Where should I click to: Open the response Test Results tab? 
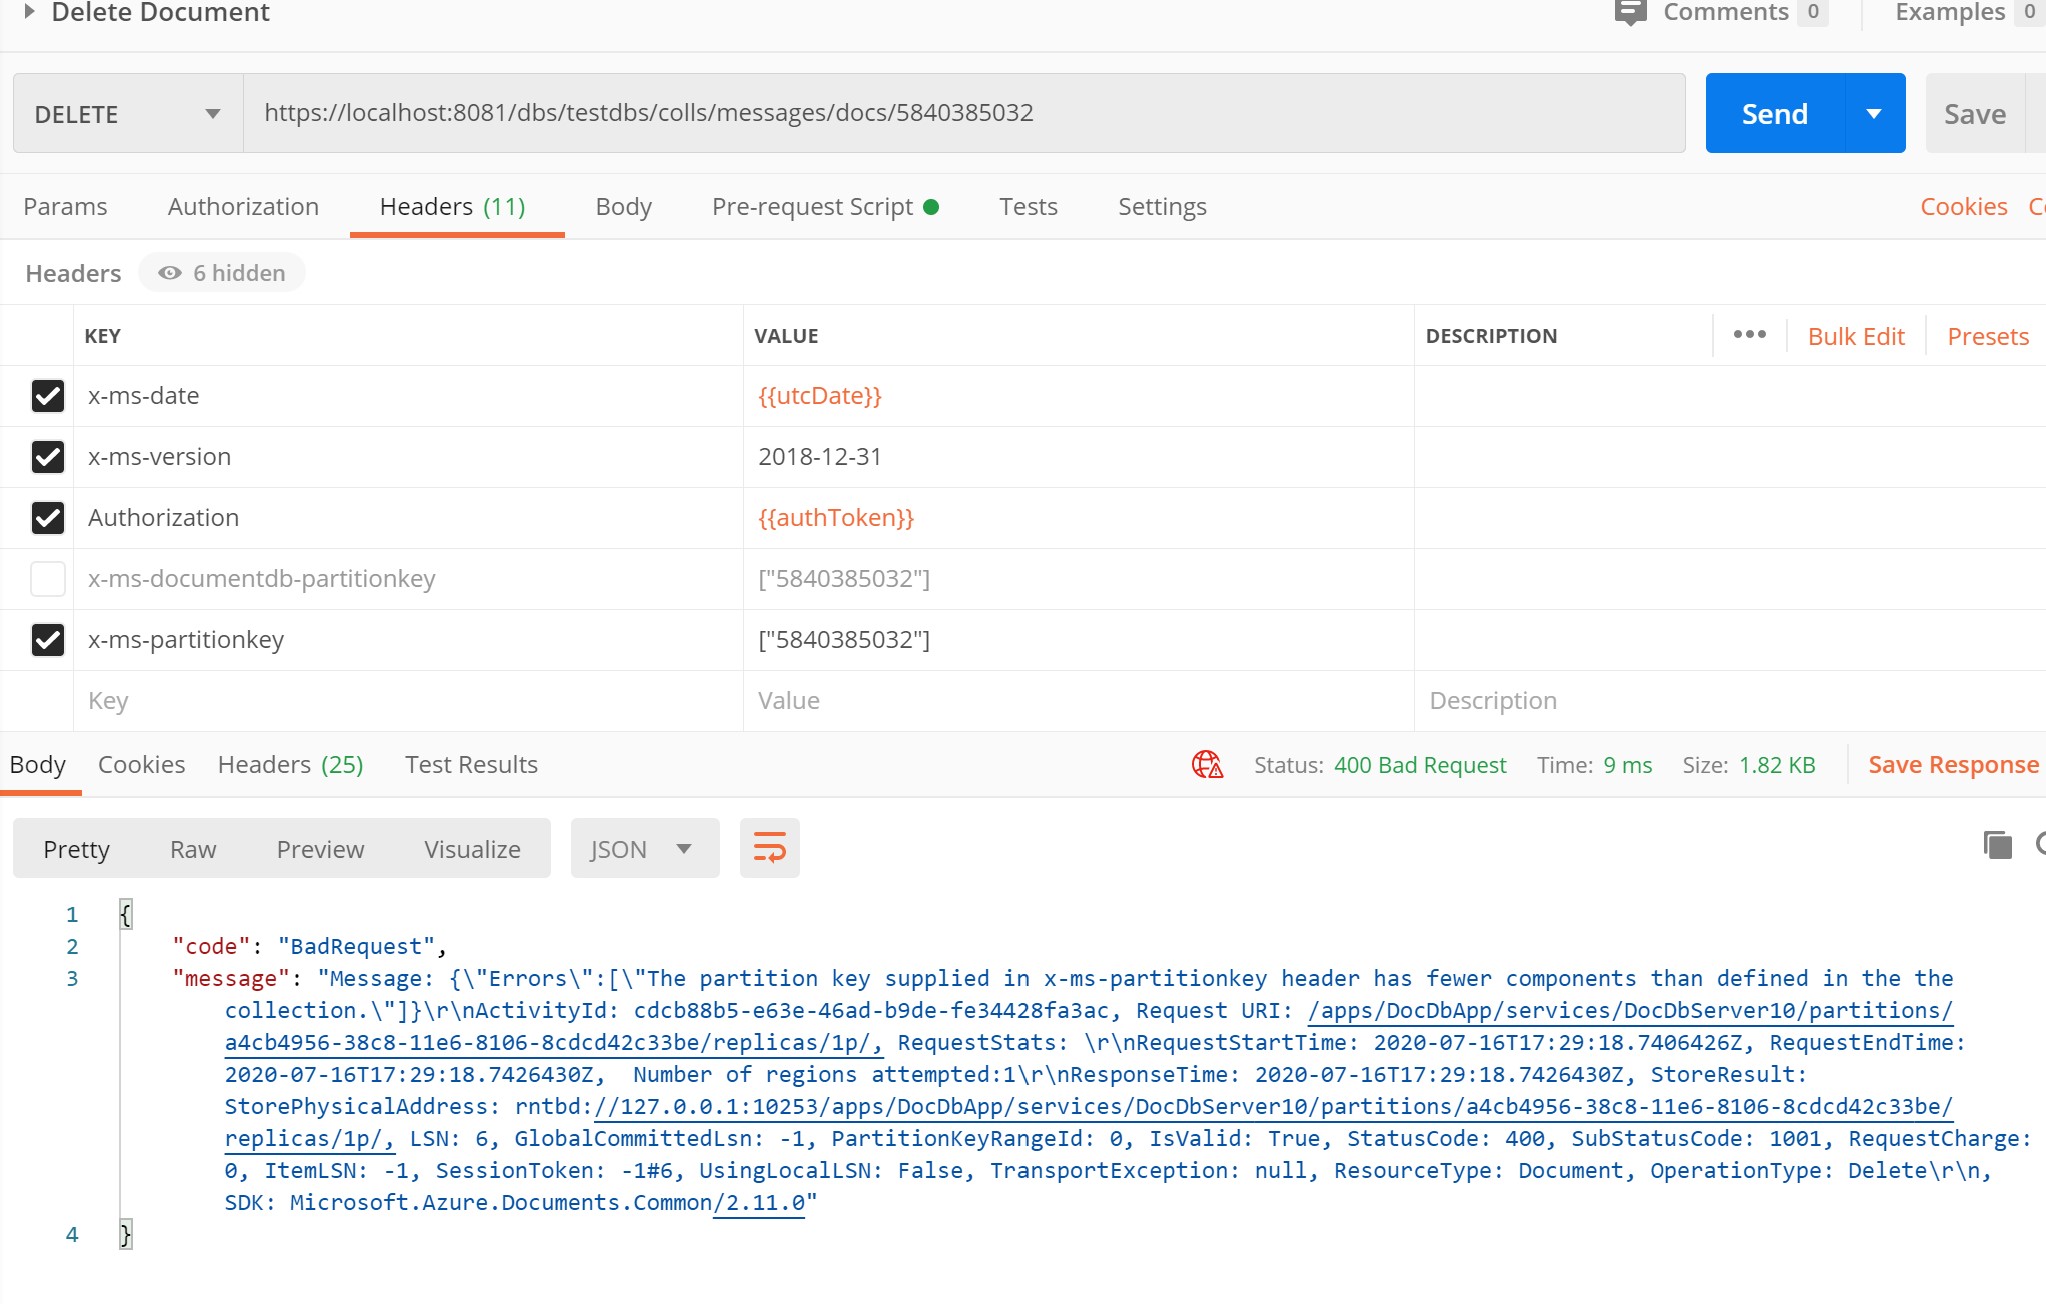click(471, 765)
